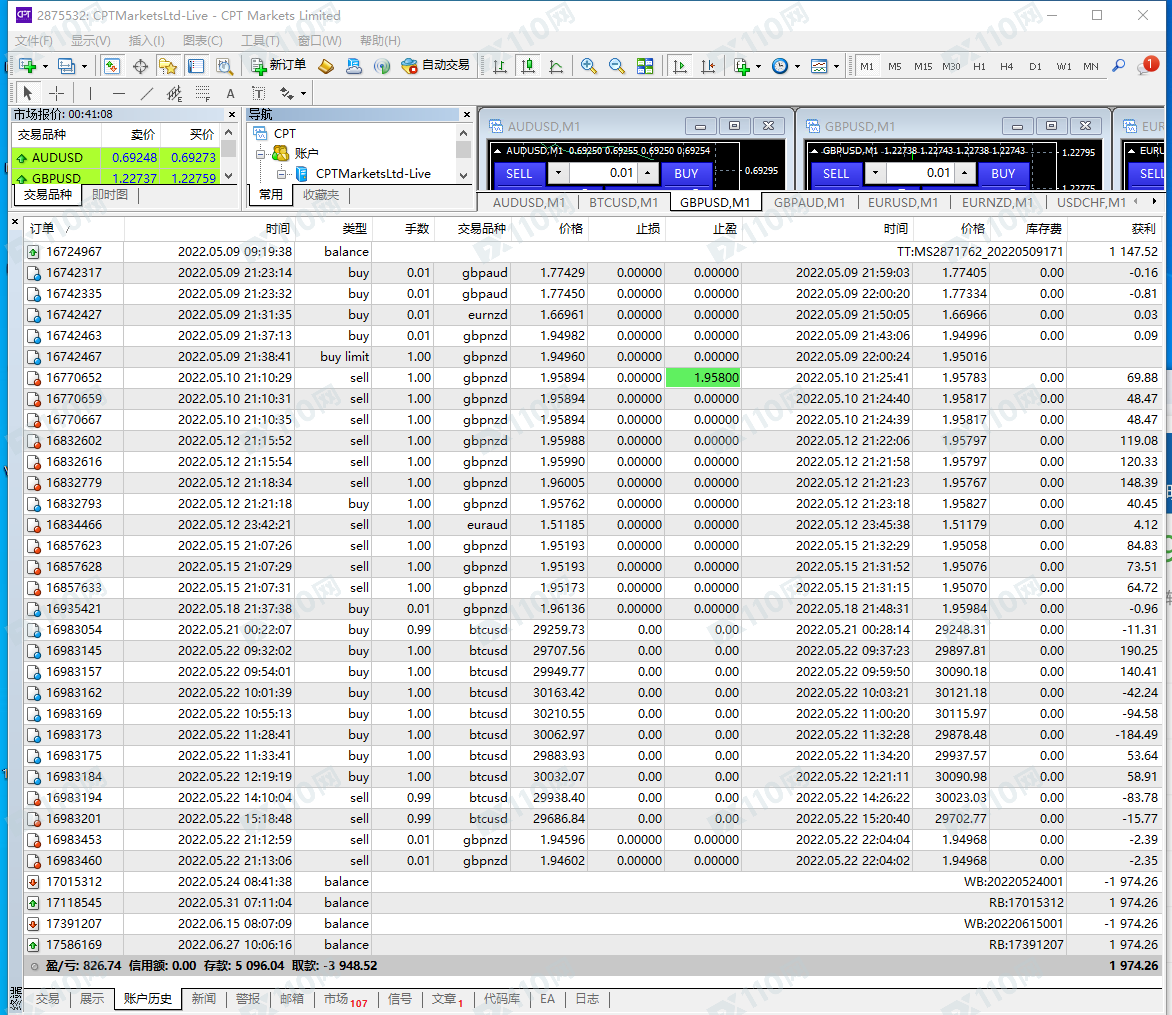The image size is (1172, 1015).
Task: Pick the text label 'A' drawing tool
Action: (x=230, y=94)
